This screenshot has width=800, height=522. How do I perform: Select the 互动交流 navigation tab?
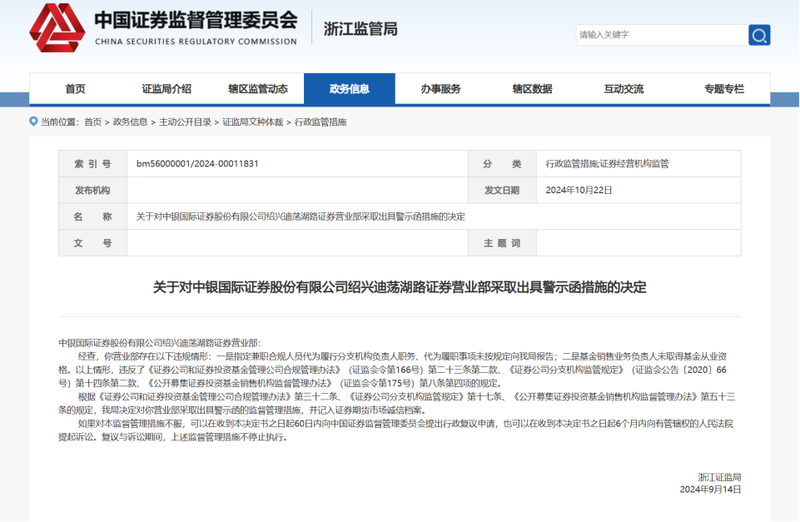[x=623, y=89]
